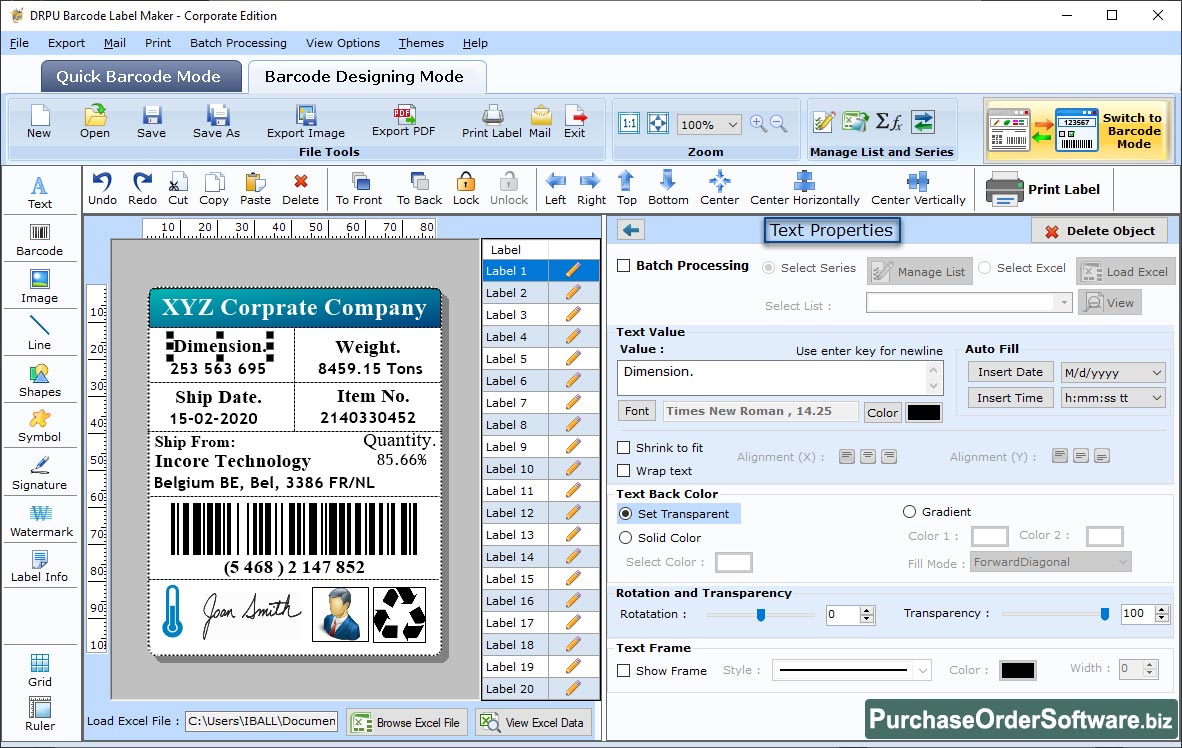Screen dimensions: 1182x748
Task: Enable the Wrap text checkbox
Action: (x=623, y=471)
